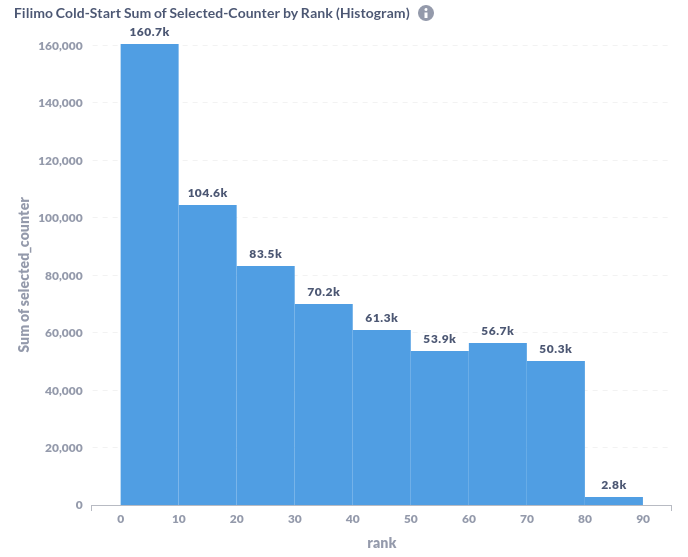Select the 2.8k value label
The height and width of the screenshot is (557, 688).
pos(614,485)
